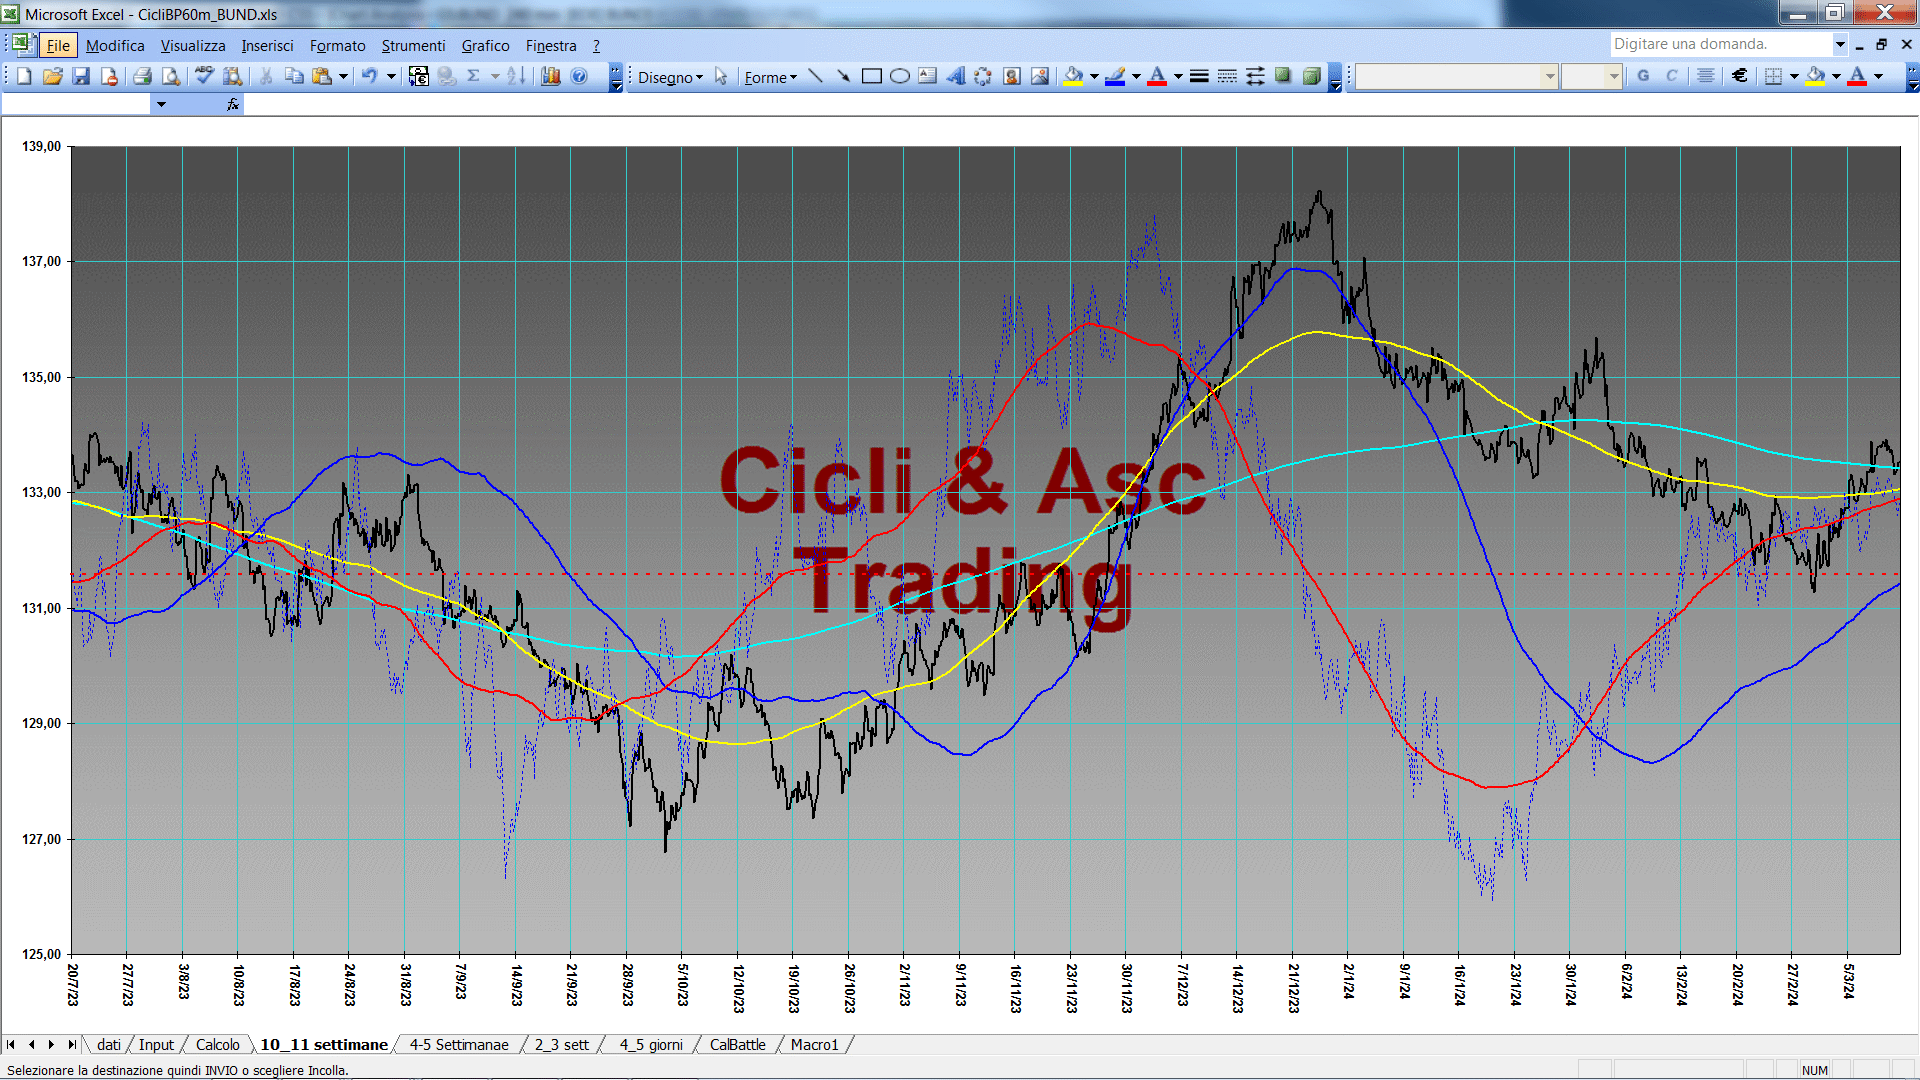
Task: Insert picture from file icon
Action: 1040,76
